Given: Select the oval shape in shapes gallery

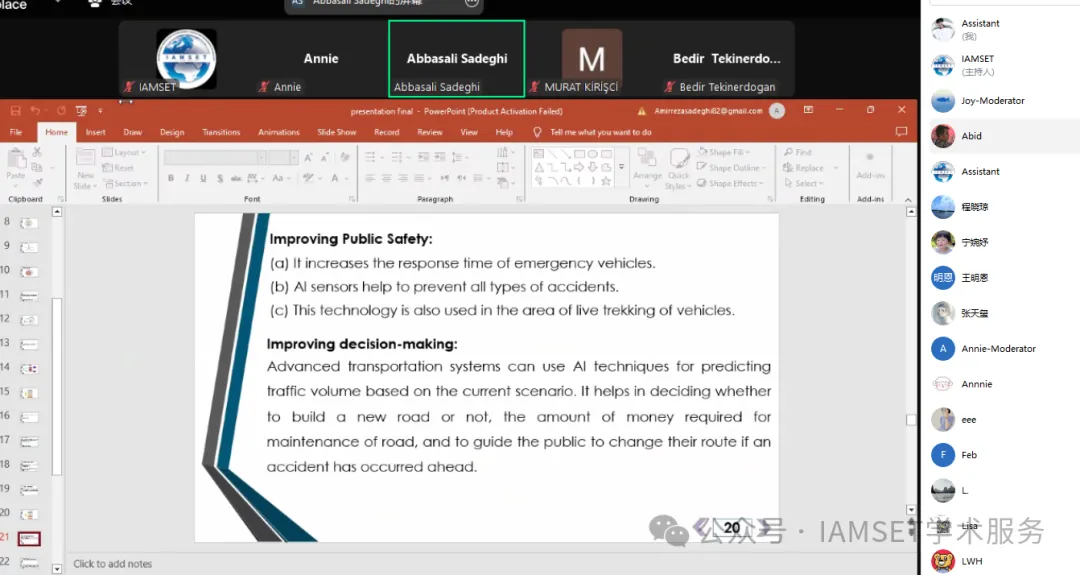Looking at the screenshot, I should pyautogui.click(x=592, y=154).
